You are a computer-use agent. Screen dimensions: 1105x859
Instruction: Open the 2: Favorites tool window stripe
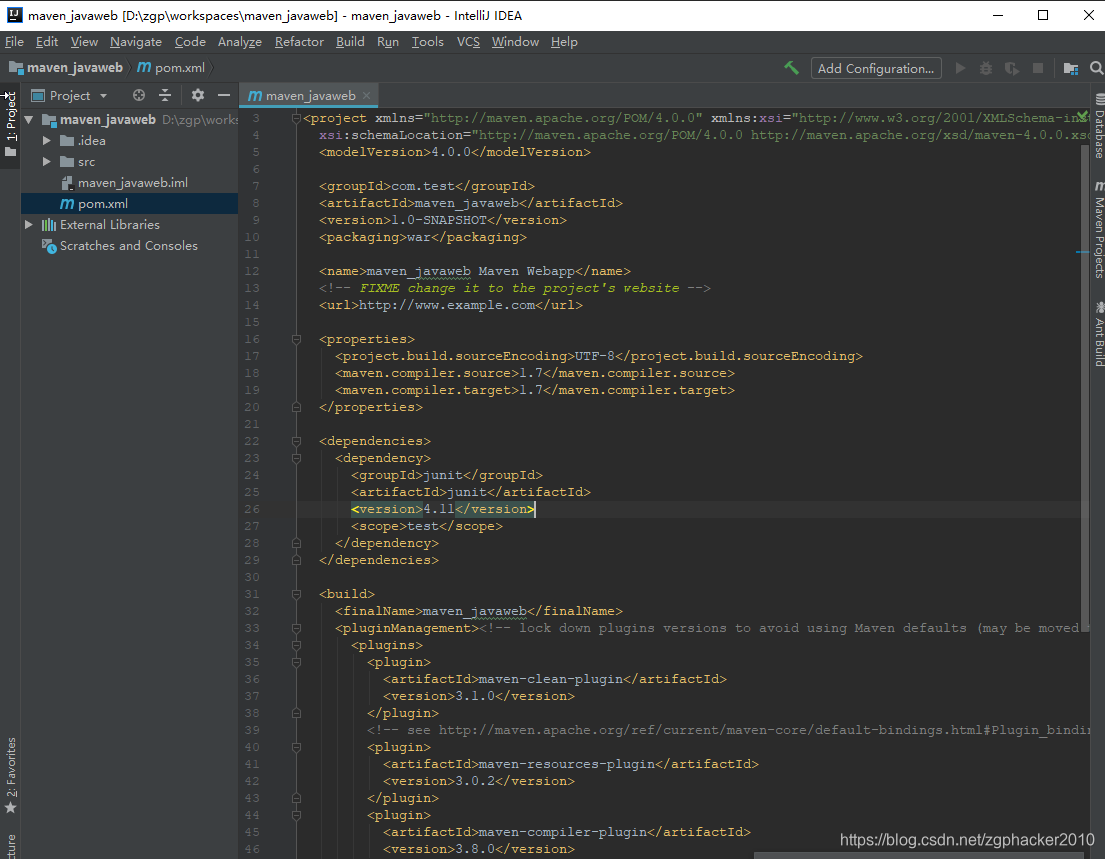pyautogui.click(x=11, y=775)
